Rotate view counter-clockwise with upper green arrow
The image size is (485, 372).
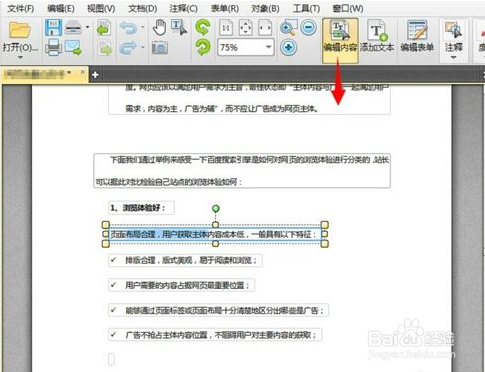(203, 27)
